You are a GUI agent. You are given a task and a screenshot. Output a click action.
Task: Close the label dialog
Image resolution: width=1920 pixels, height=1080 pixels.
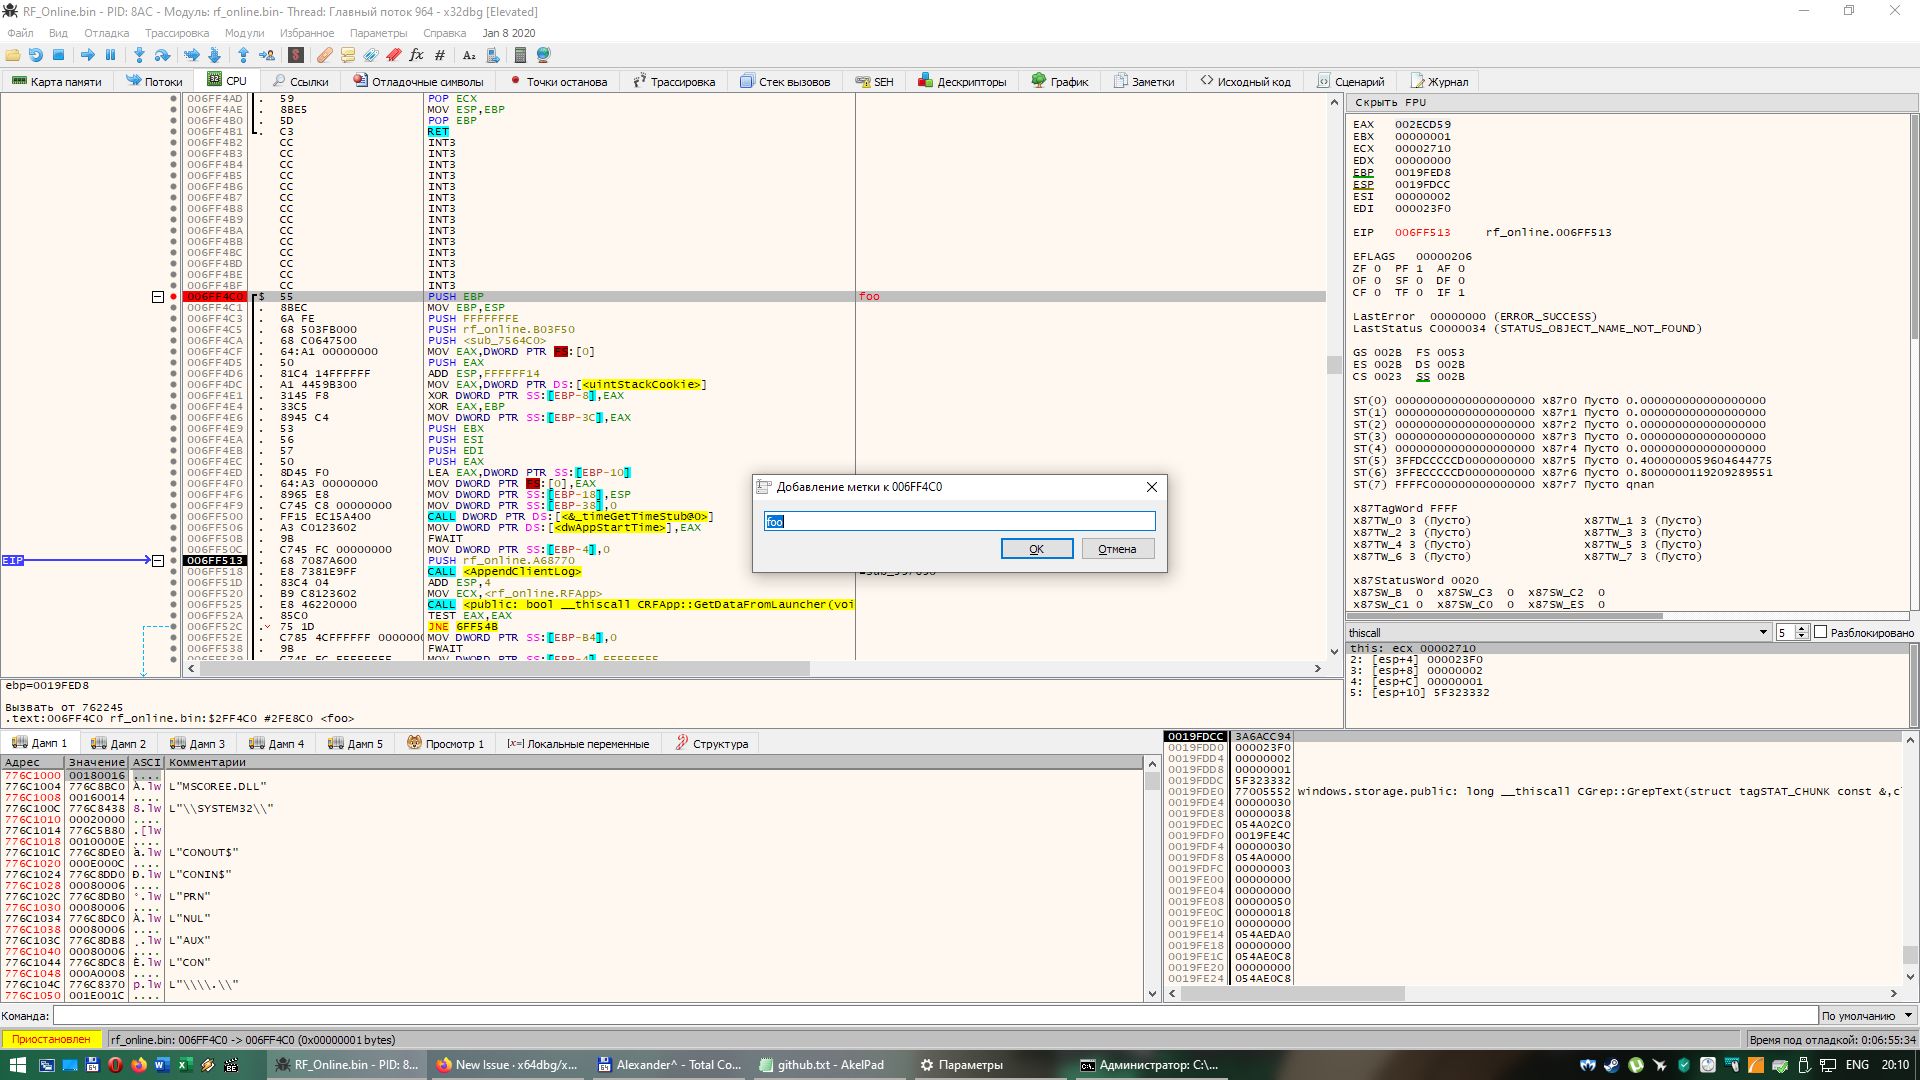[x=1151, y=487]
